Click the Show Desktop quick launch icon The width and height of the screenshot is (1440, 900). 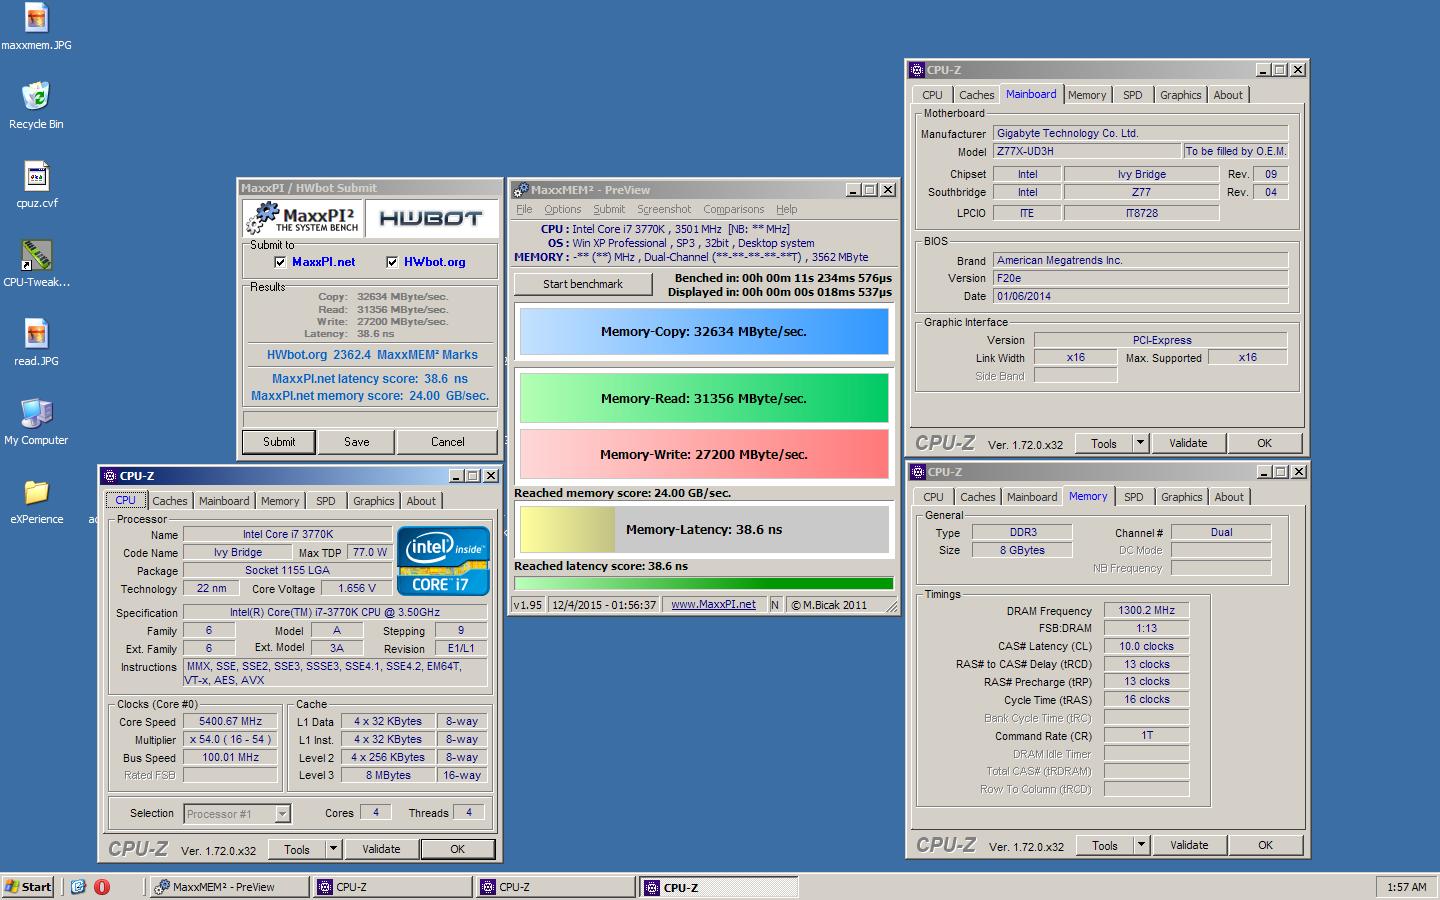pos(78,887)
